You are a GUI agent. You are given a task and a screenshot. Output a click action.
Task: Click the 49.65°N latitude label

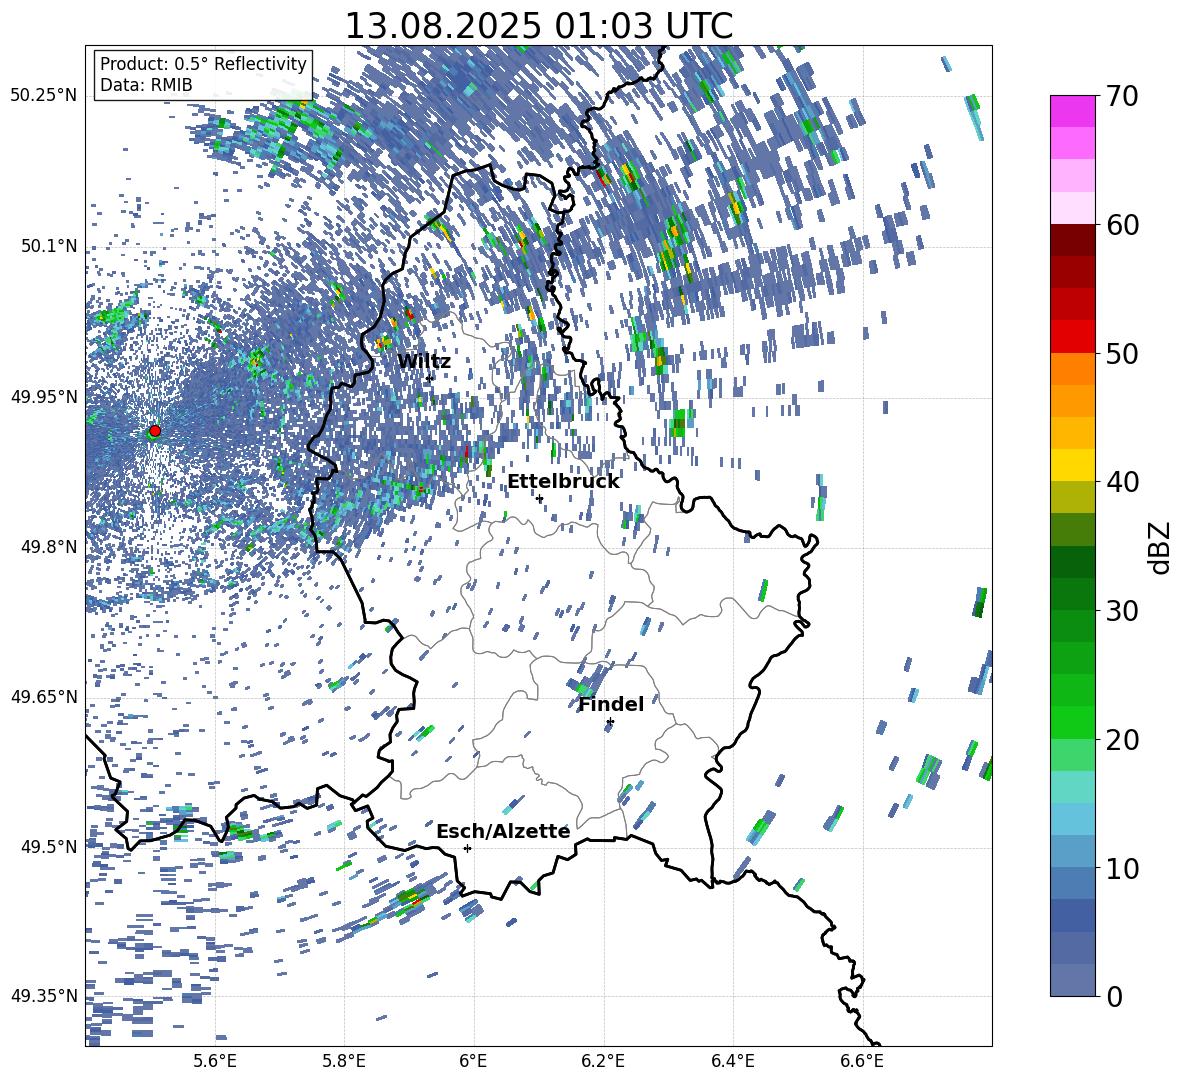tap(44, 696)
